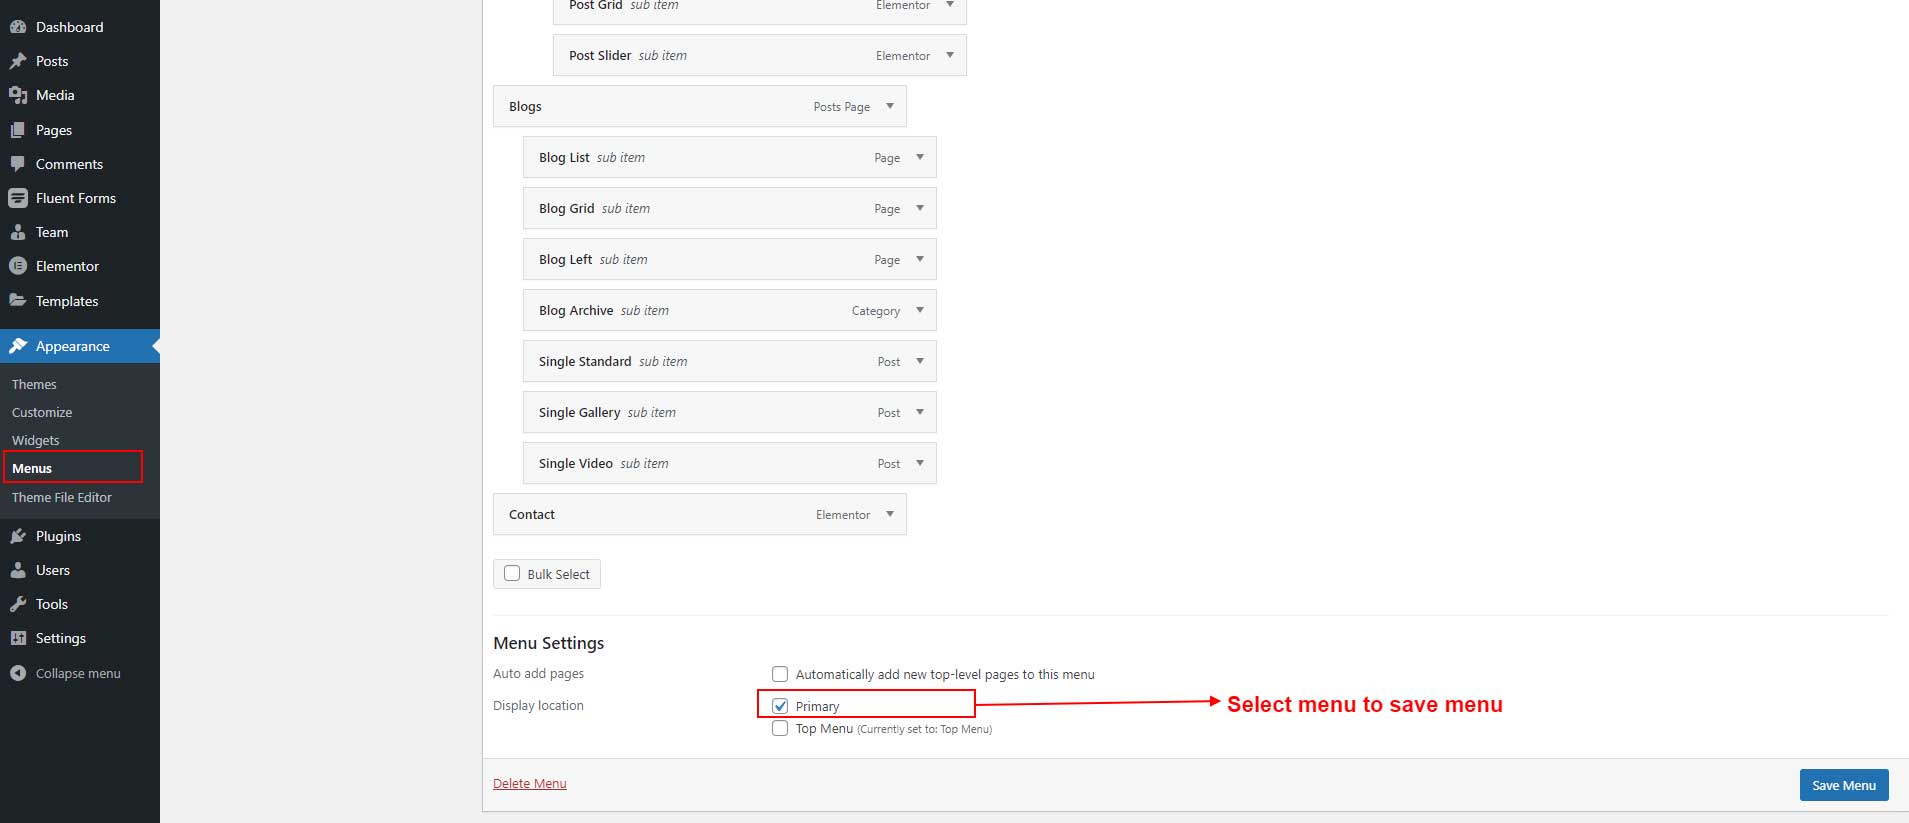
Task: Click the Dashboard gauge icon
Action: point(18,27)
